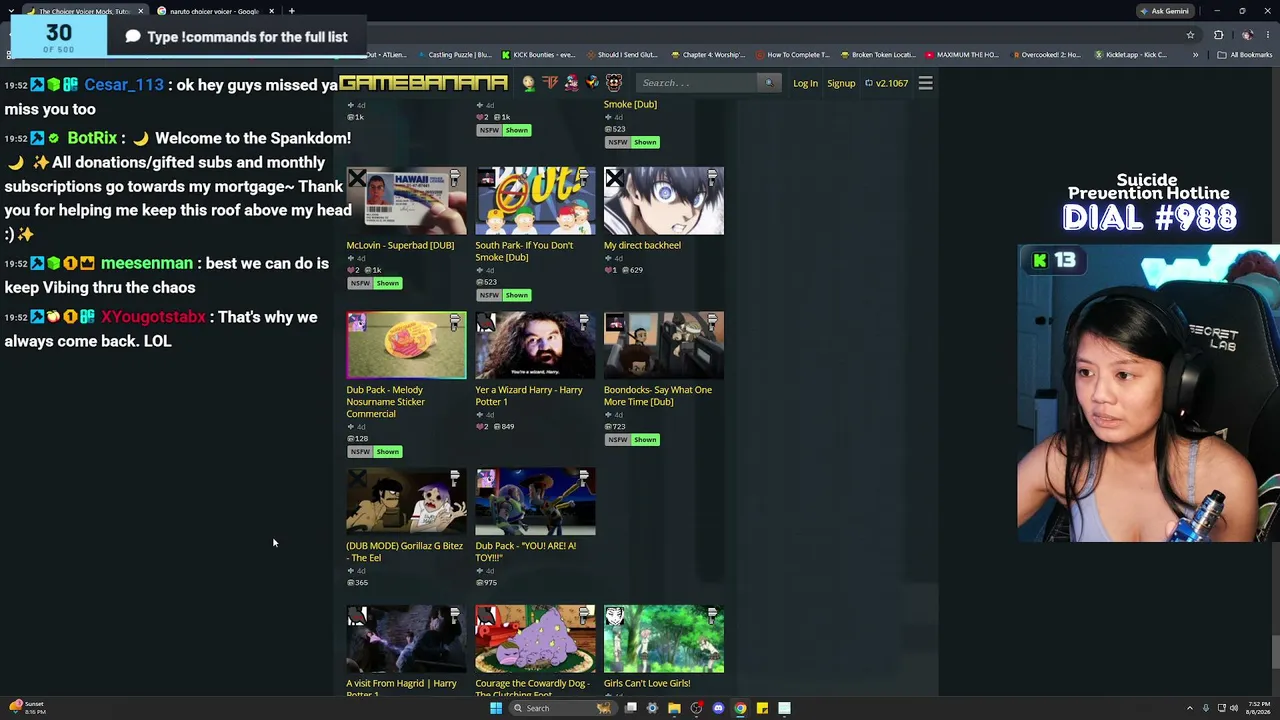Screen dimensions: 1280x720
Task: Click Log In on GameBanana
Action: click(805, 83)
